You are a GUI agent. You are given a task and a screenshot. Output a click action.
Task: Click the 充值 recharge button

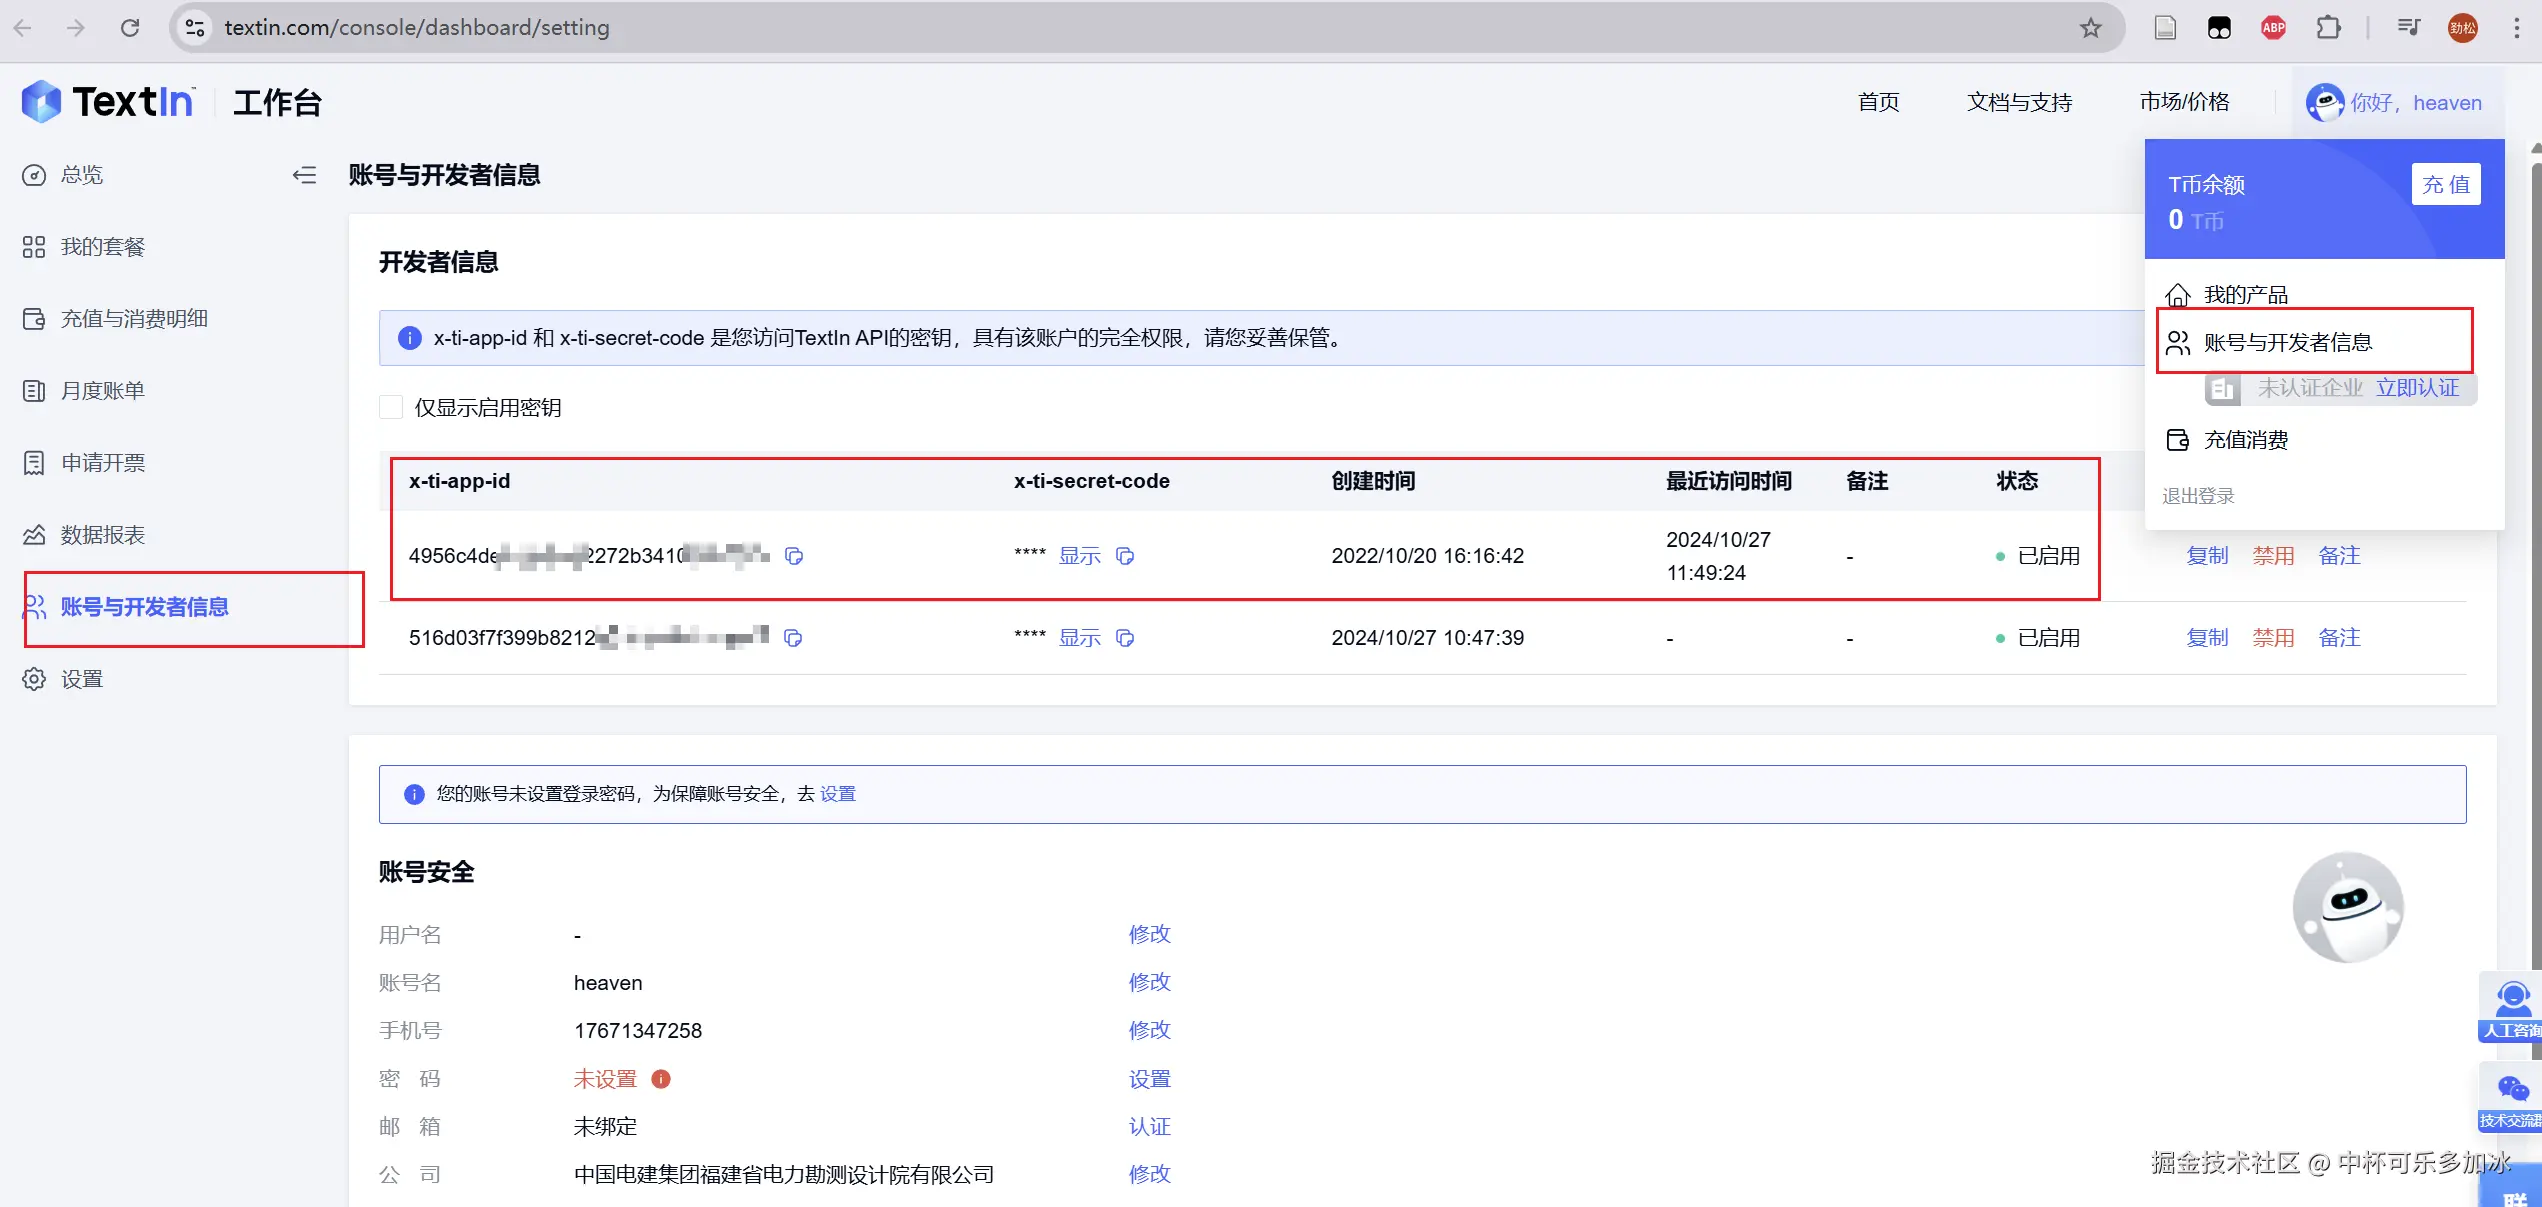(2445, 185)
